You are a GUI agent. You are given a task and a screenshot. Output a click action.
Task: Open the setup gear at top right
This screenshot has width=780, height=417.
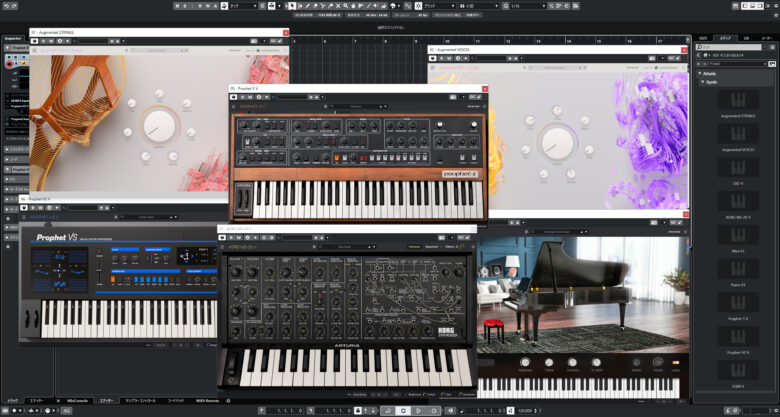[776, 6]
